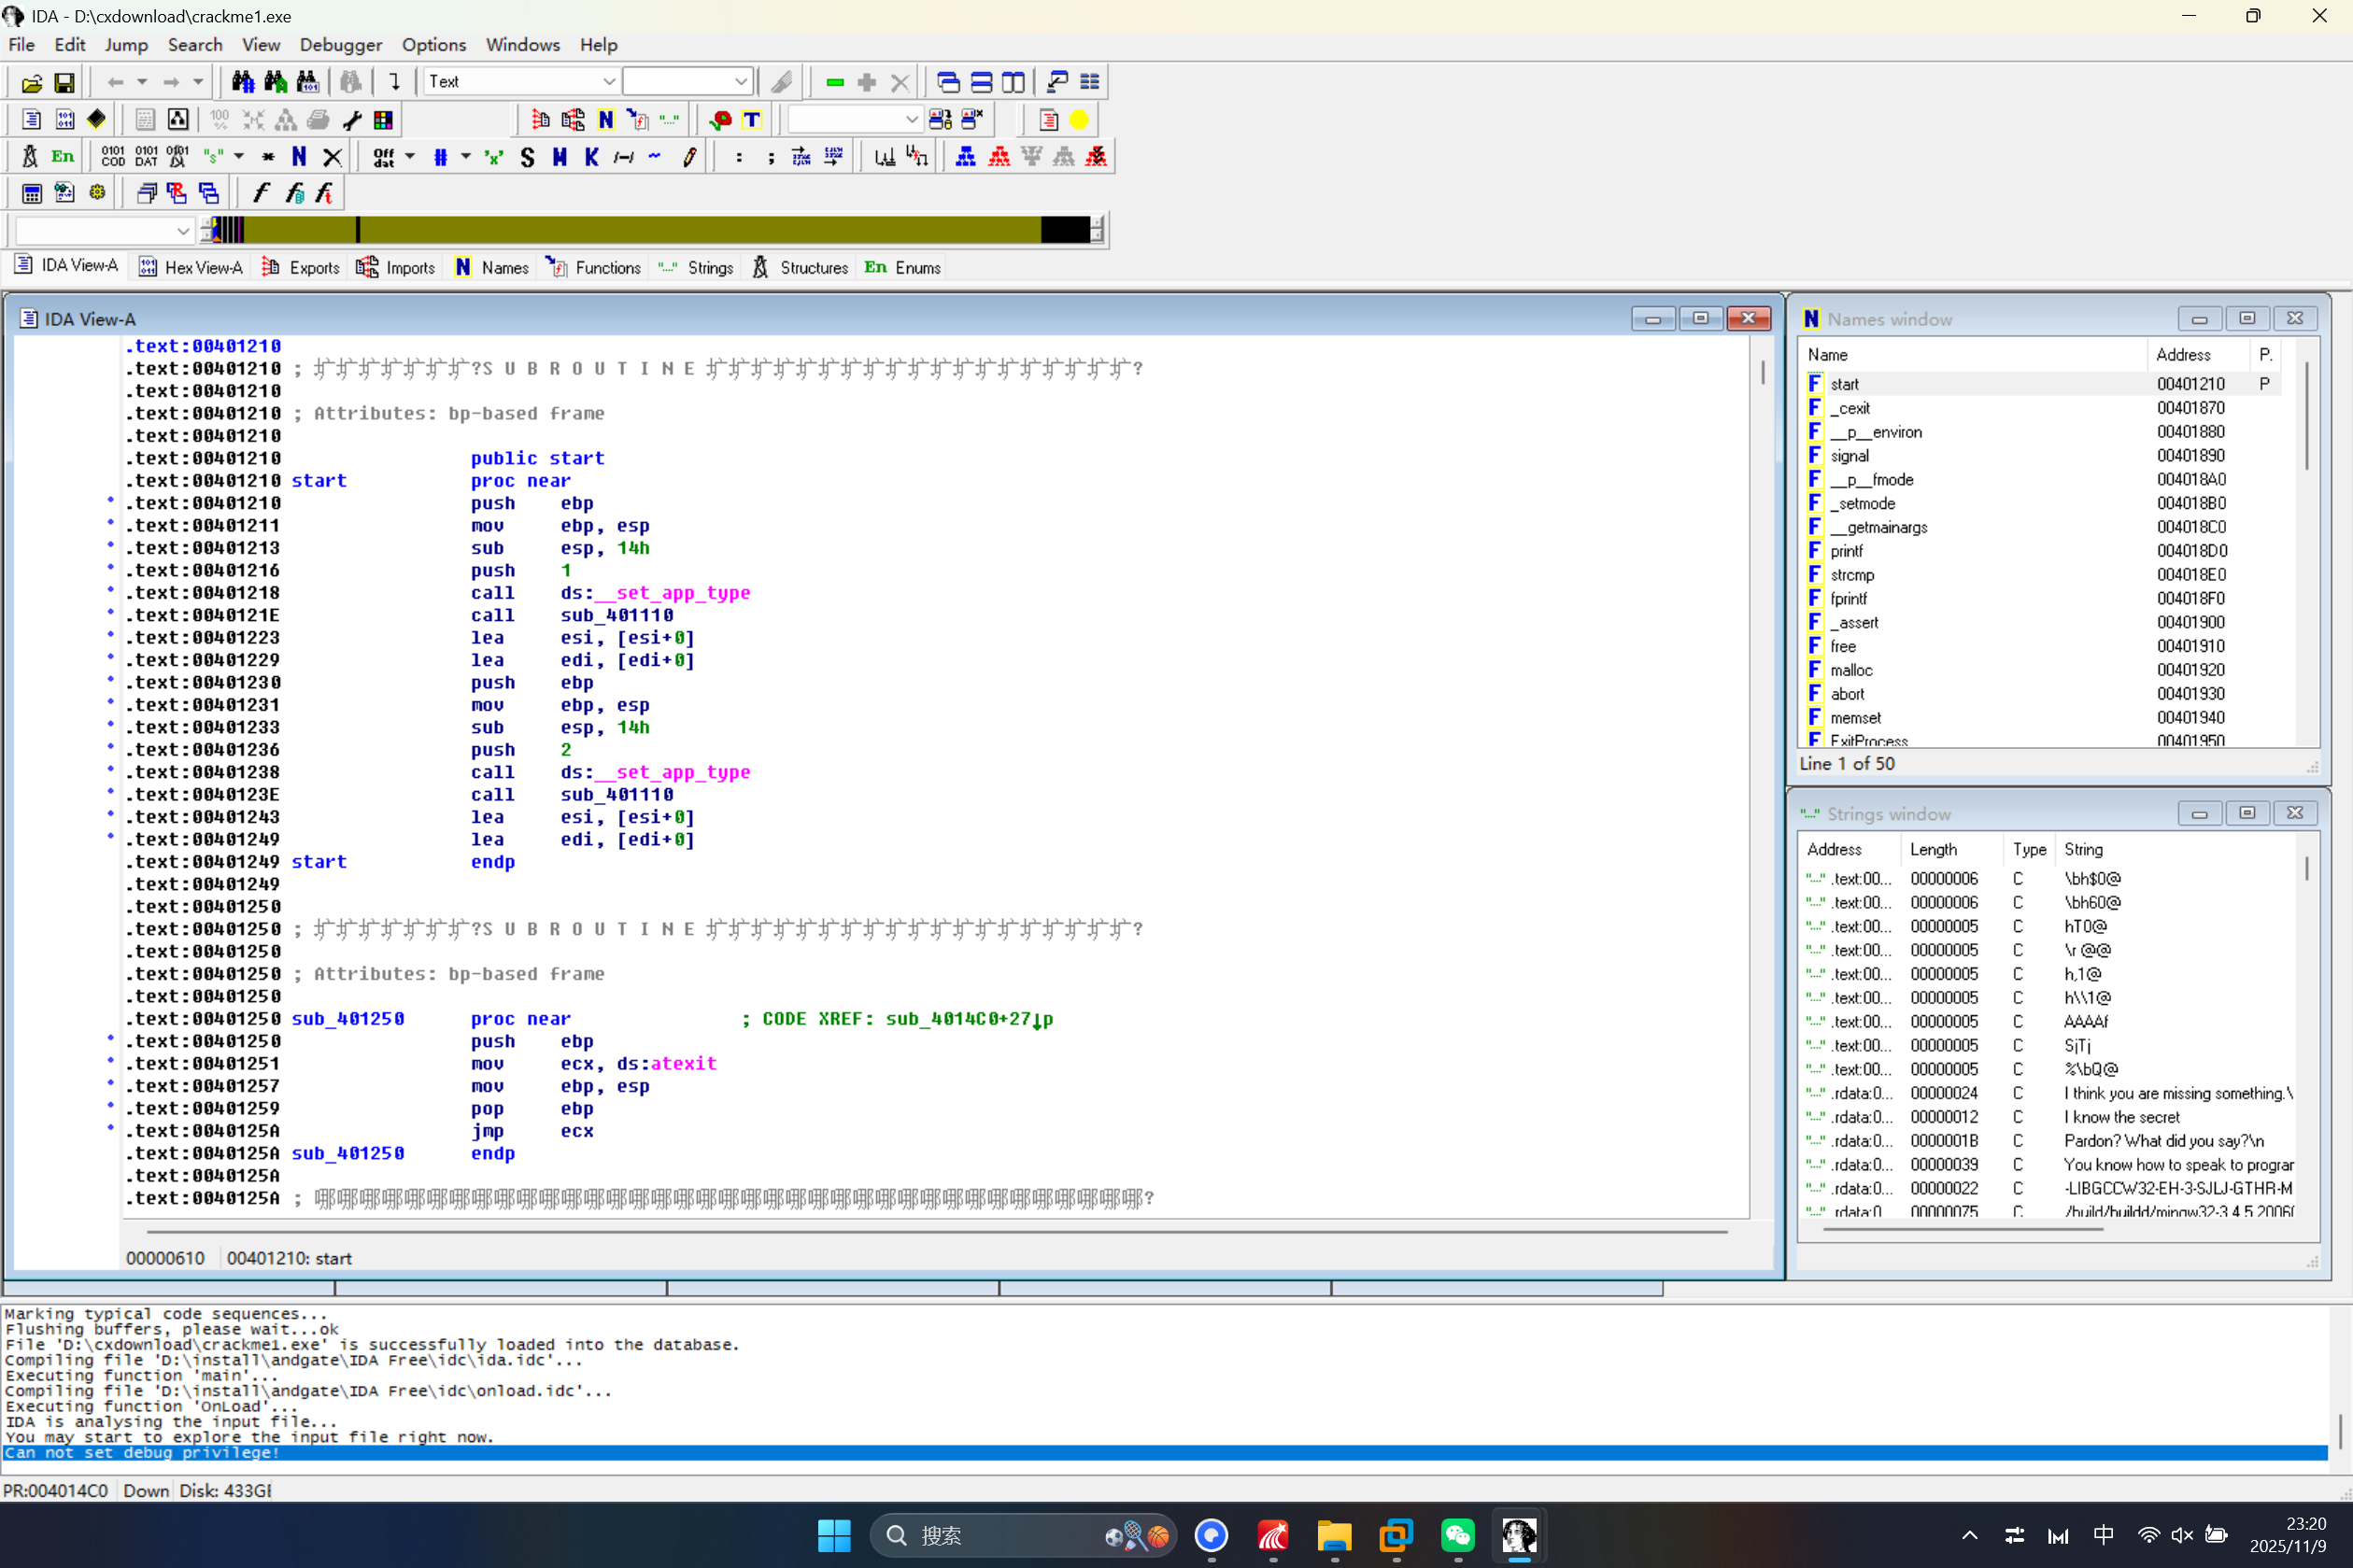2353x1568 pixels.
Task: Expand the empty combo box beside Text
Action: tap(740, 82)
